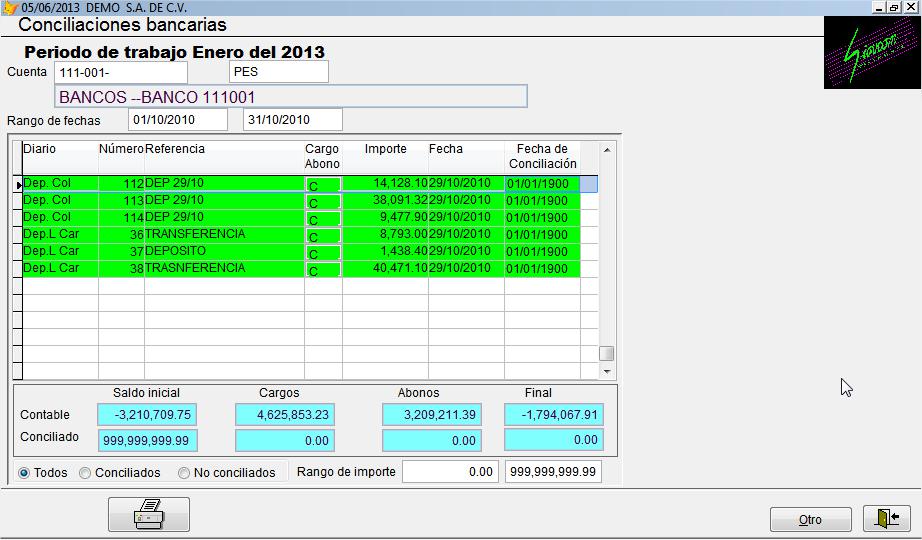
Task: Click Contable Cargos 4,625,853.23 field
Action: [285, 415]
